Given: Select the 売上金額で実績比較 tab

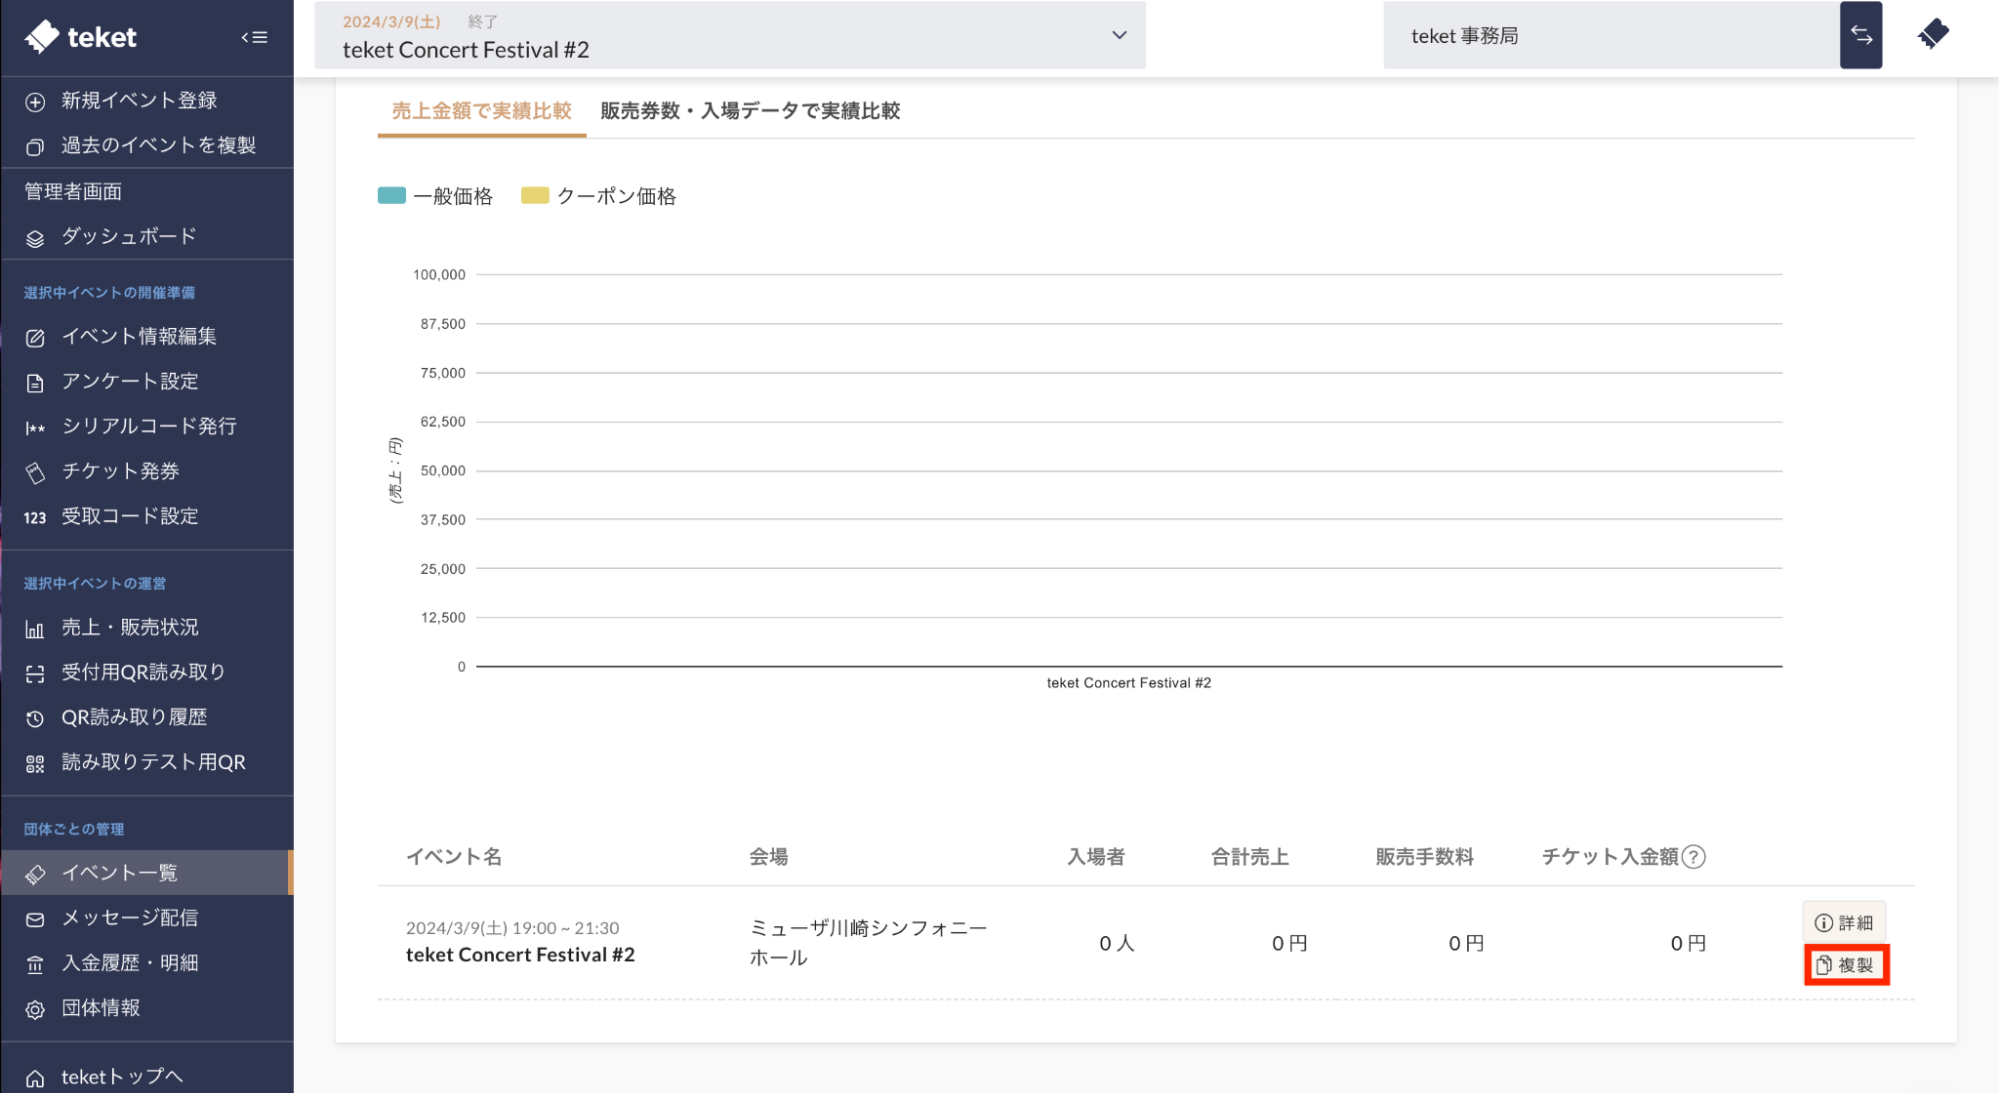Looking at the screenshot, I should click(481, 111).
